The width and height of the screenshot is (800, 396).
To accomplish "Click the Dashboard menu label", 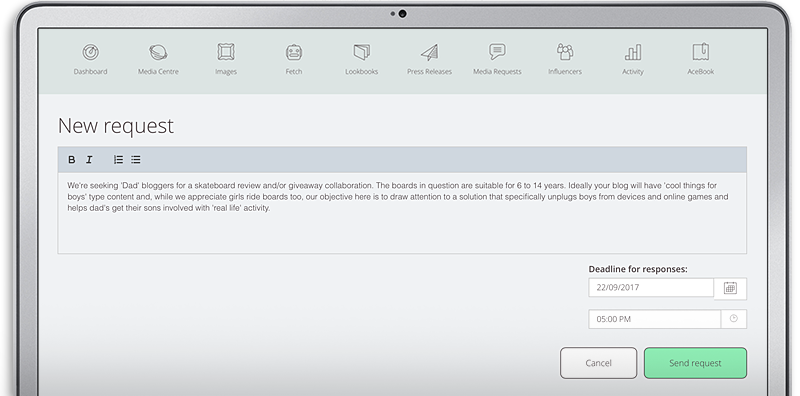I will [x=90, y=72].
